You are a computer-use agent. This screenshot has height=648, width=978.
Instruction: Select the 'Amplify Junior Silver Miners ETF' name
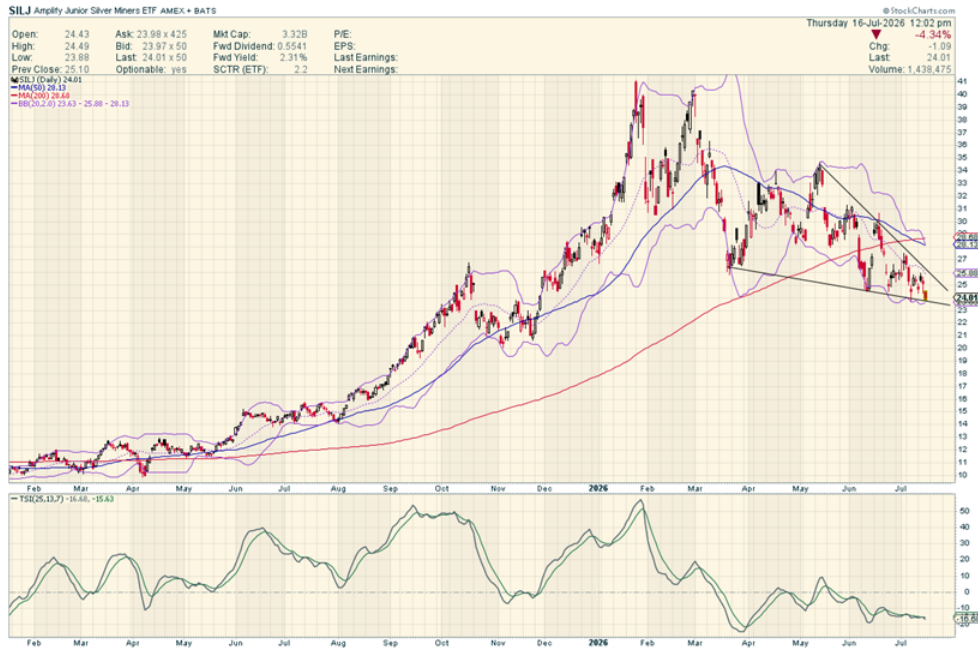click(x=95, y=11)
